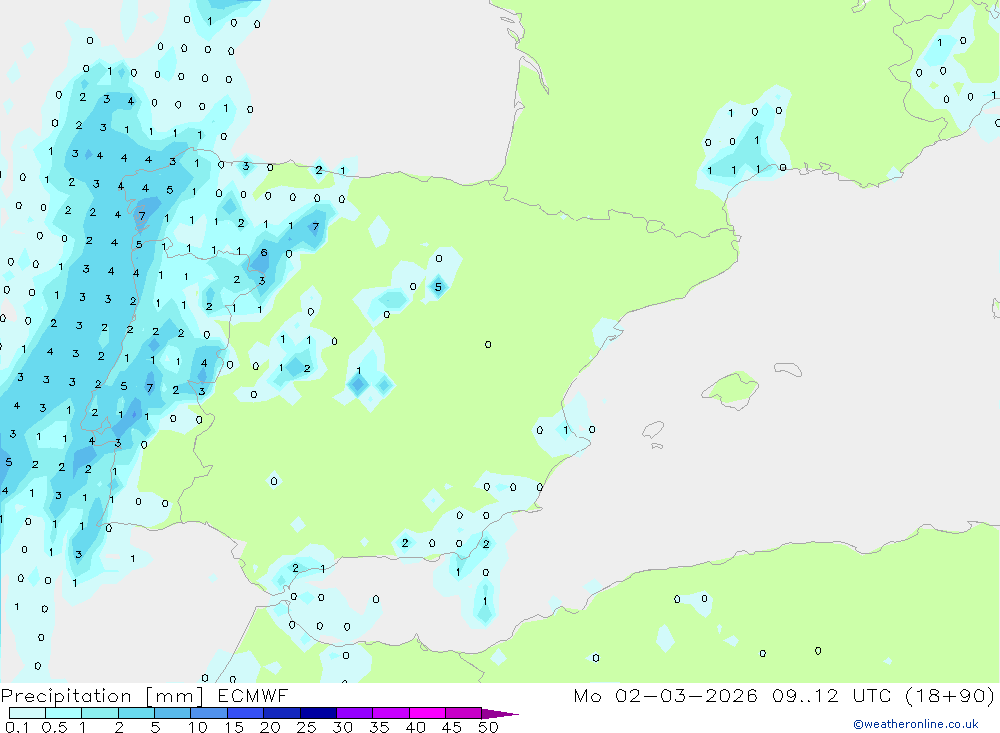Click the 25 to 30 mm legend swatch
The height and width of the screenshot is (733, 1000).
coord(318,713)
